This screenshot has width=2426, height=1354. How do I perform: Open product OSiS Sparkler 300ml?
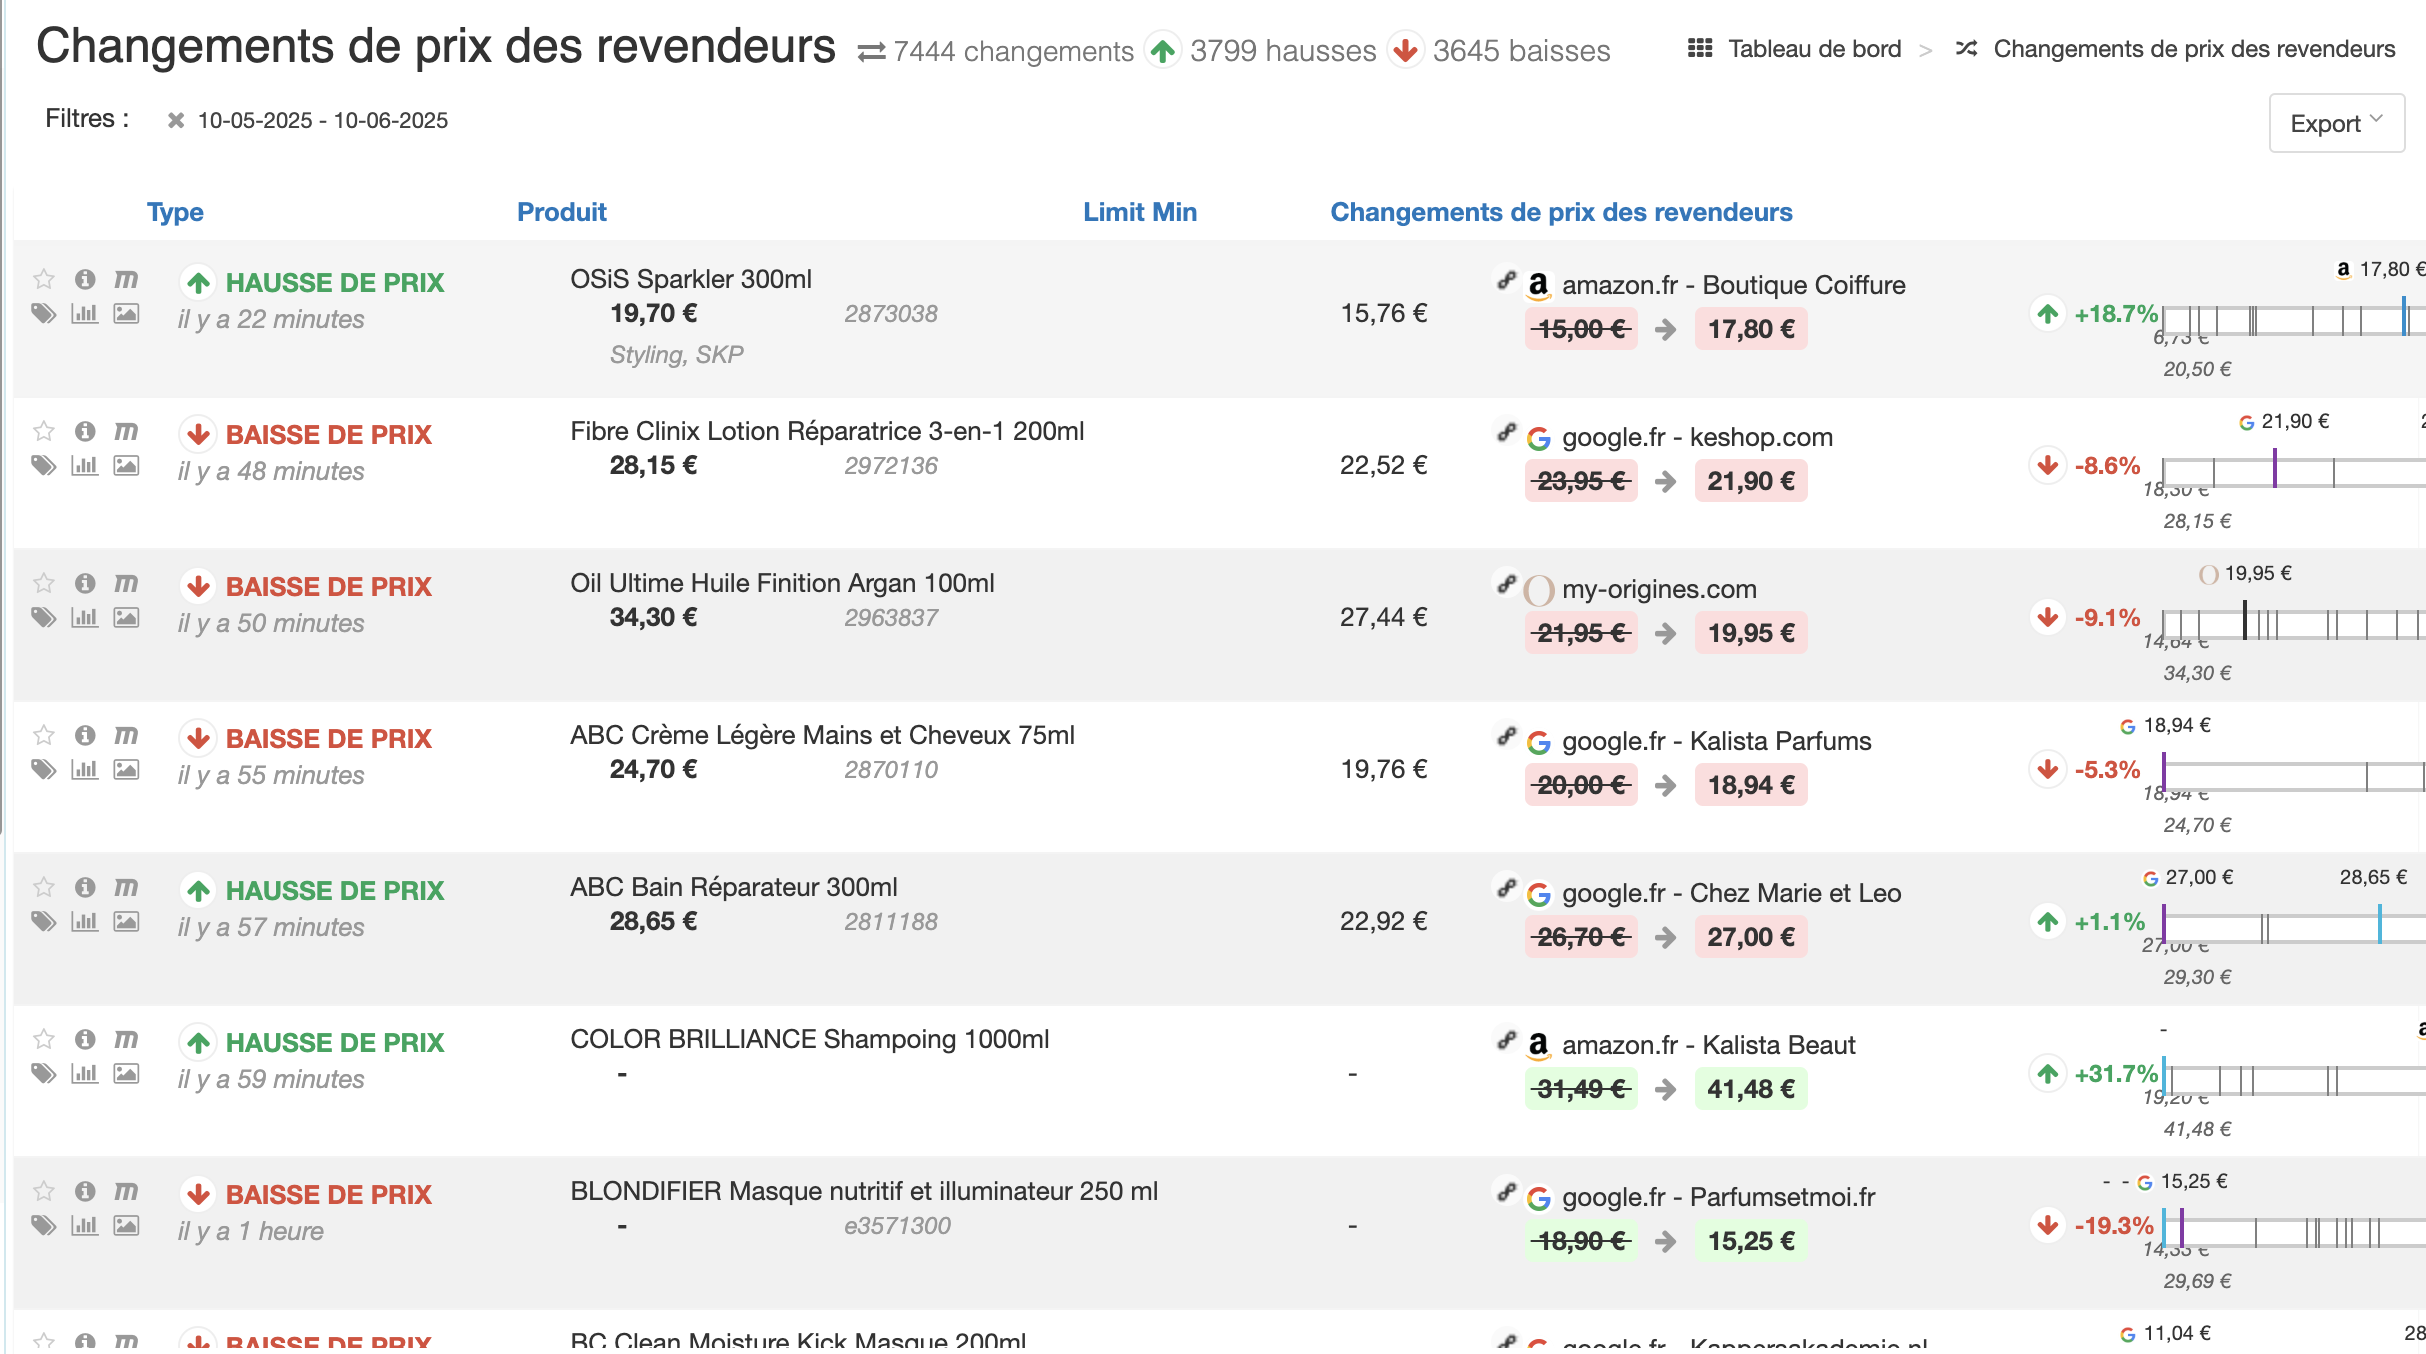691,279
